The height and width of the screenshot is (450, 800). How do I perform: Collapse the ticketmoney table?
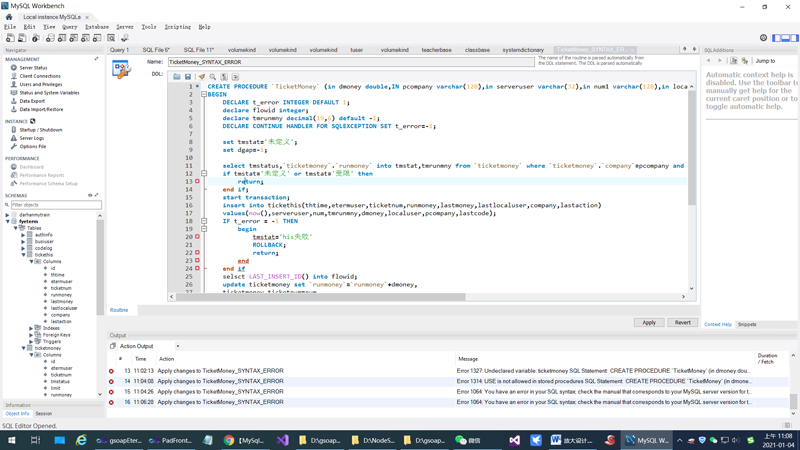tap(23, 348)
